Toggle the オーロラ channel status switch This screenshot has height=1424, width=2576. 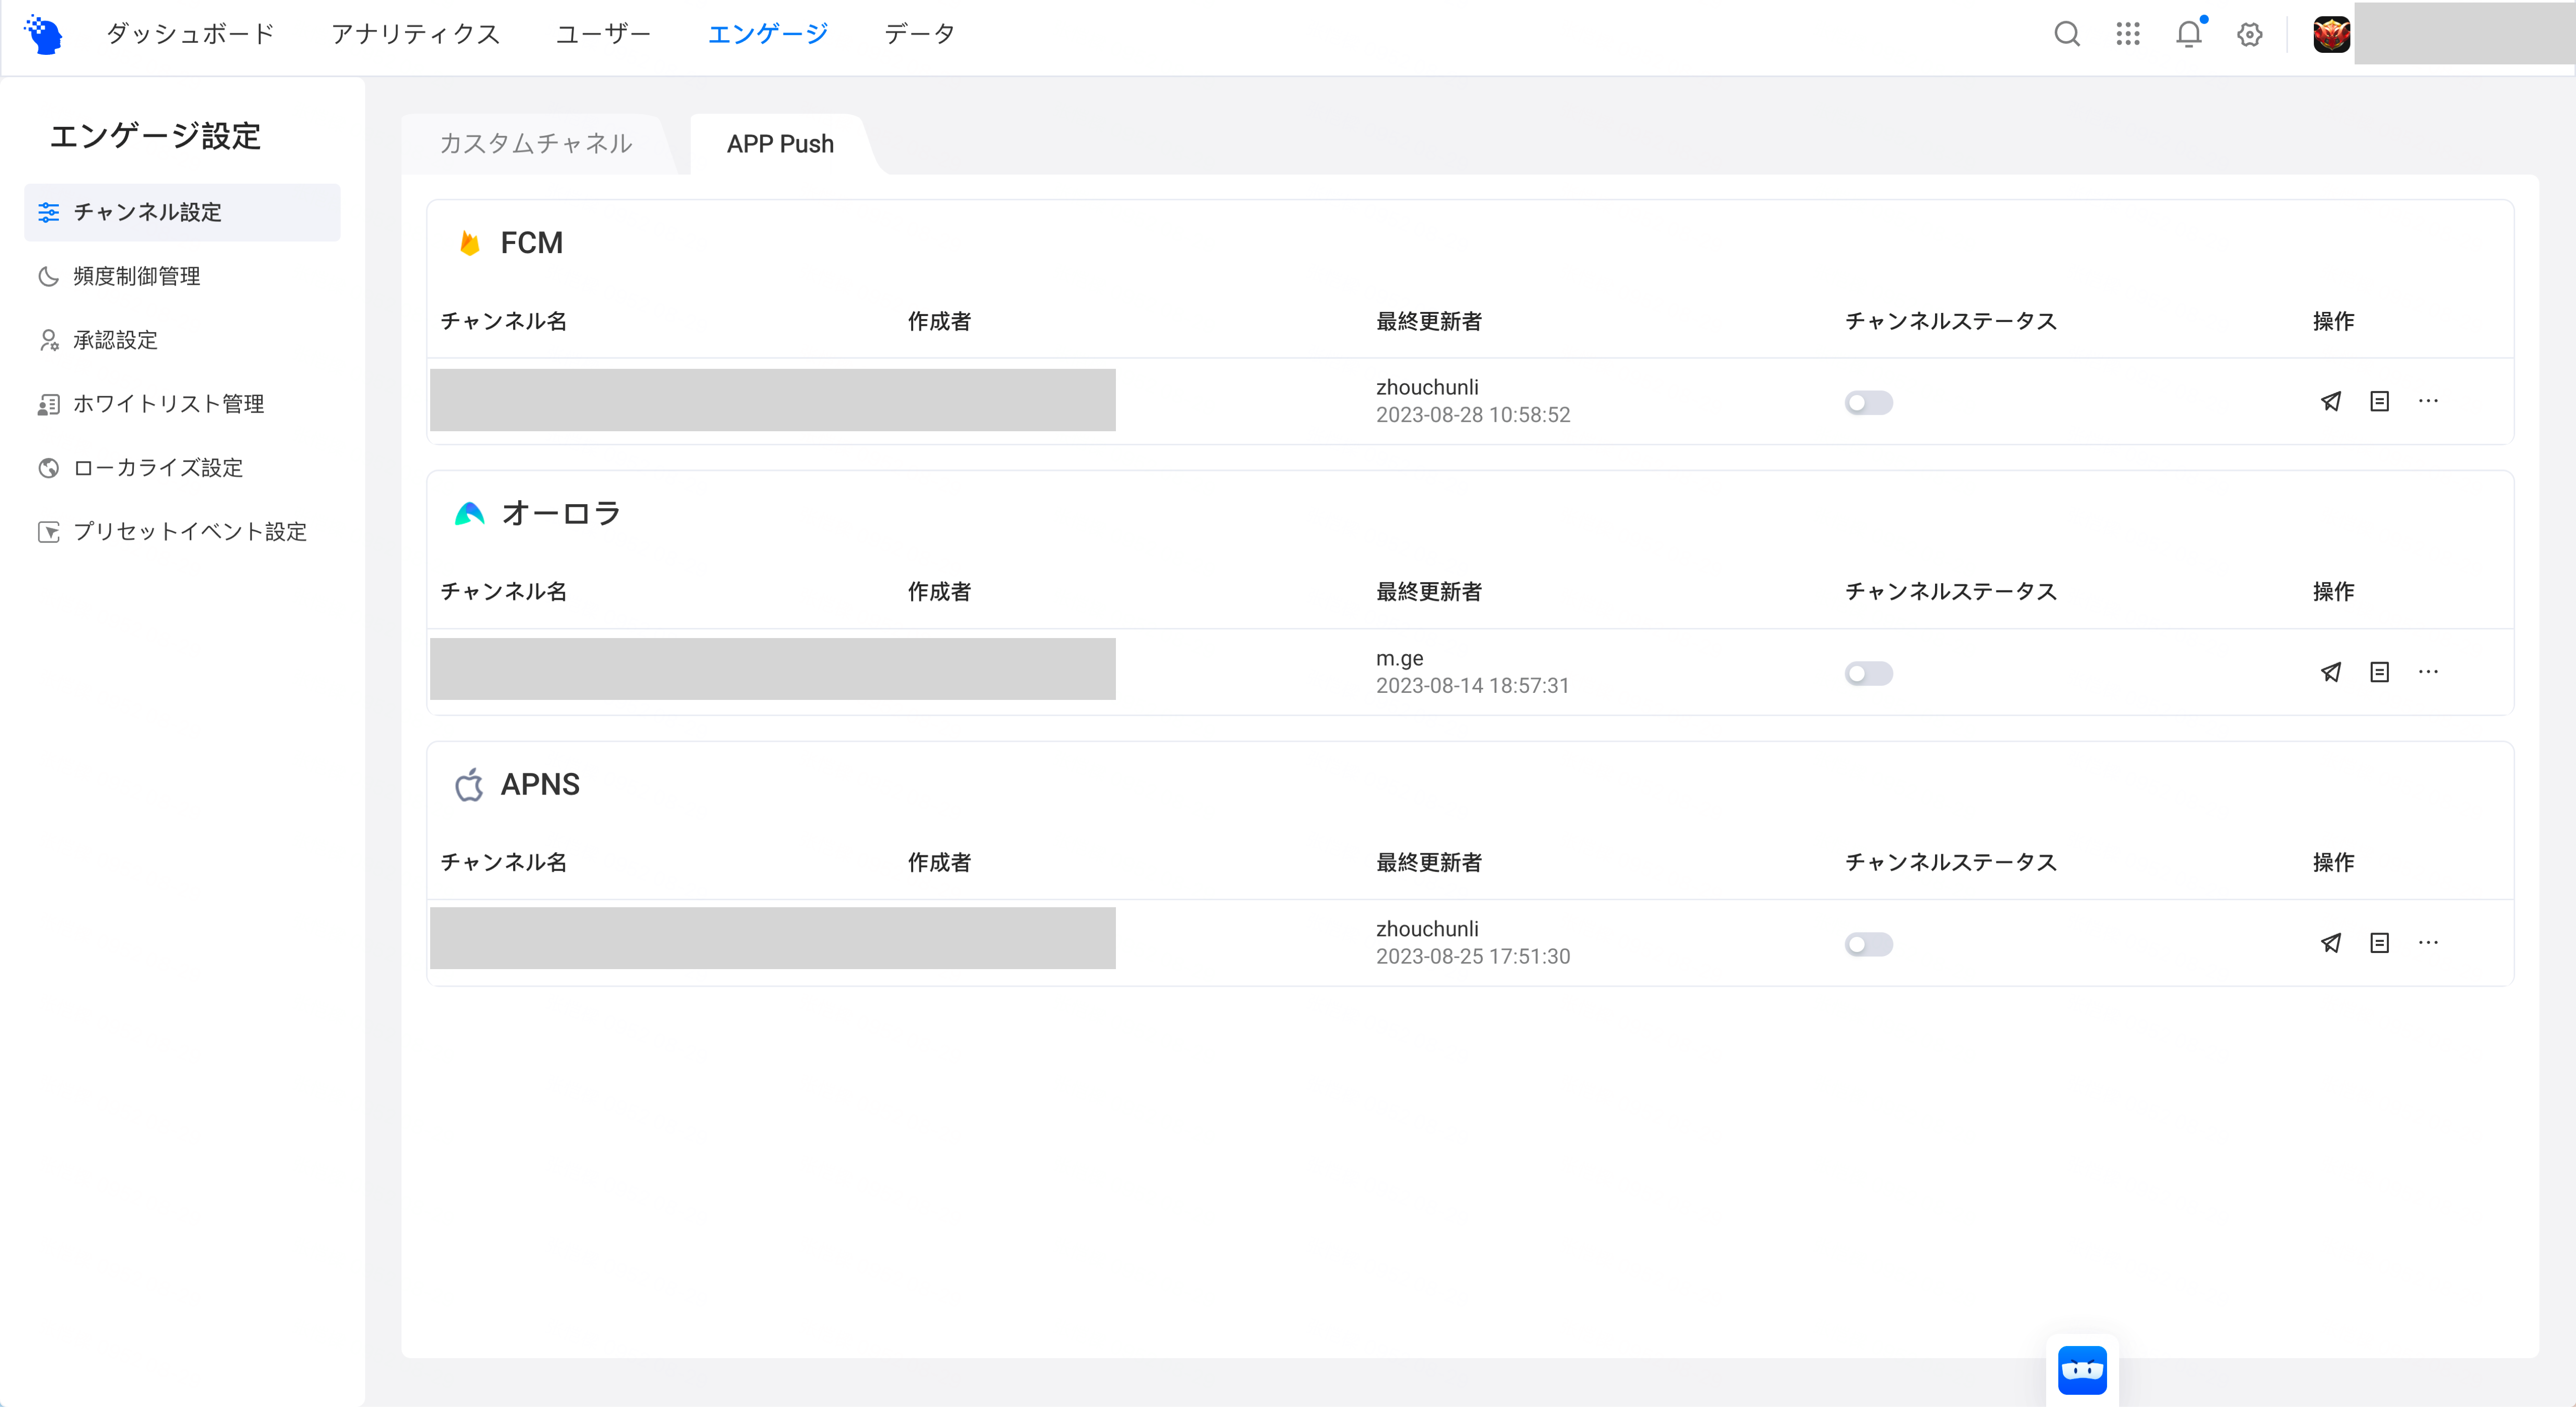pos(1868,674)
